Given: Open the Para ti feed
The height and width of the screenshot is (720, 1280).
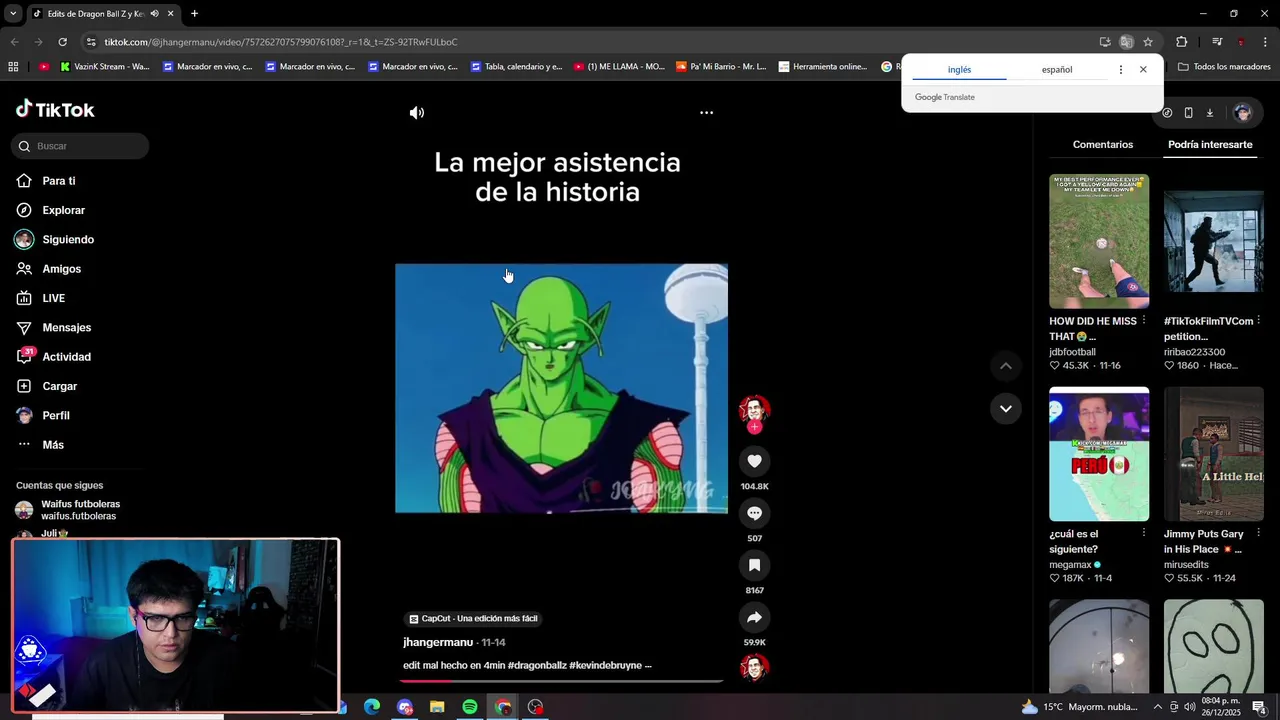Looking at the screenshot, I should click(58, 181).
